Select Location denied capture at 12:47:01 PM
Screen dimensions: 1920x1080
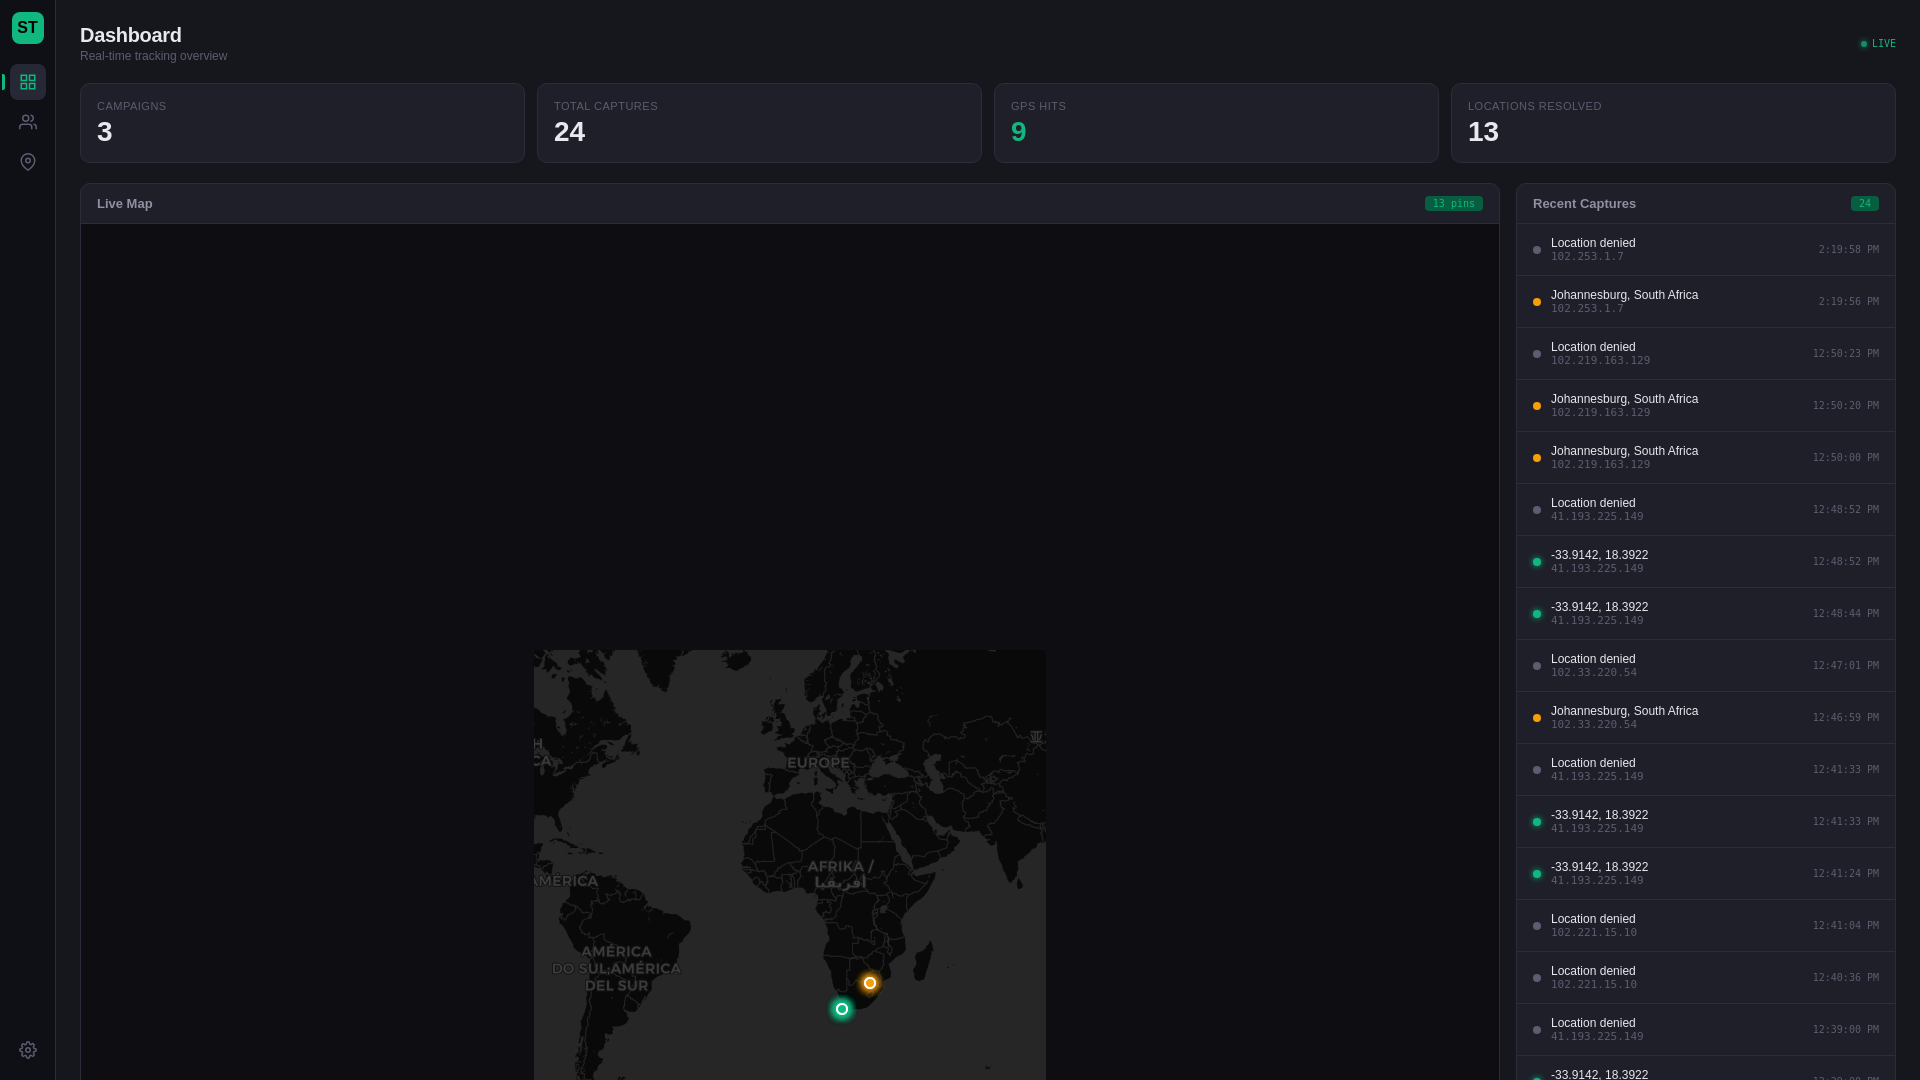click(1706, 666)
